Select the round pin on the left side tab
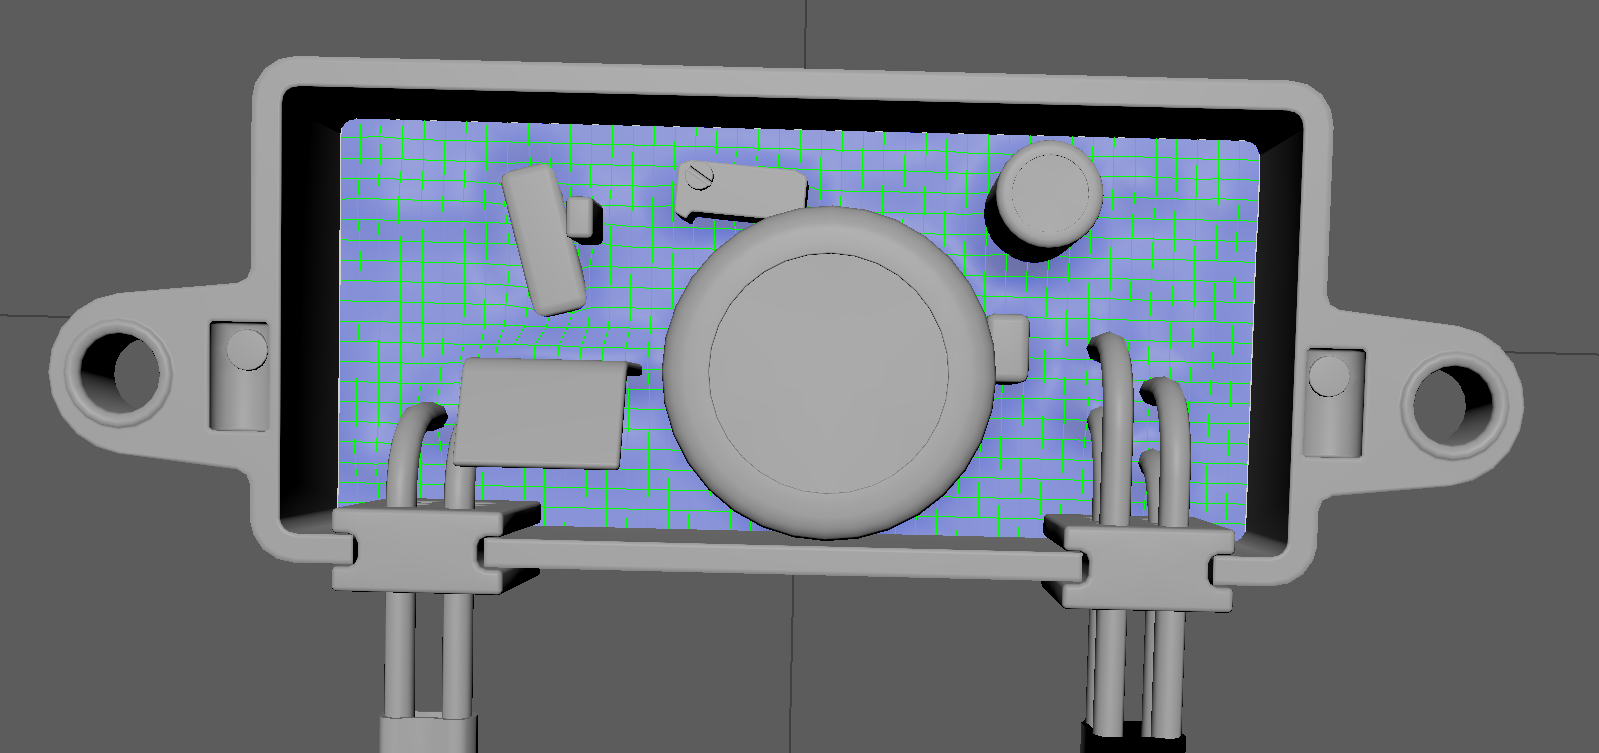Image resolution: width=1599 pixels, height=753 pixels. pyautogui.click(x=246, y=350)
